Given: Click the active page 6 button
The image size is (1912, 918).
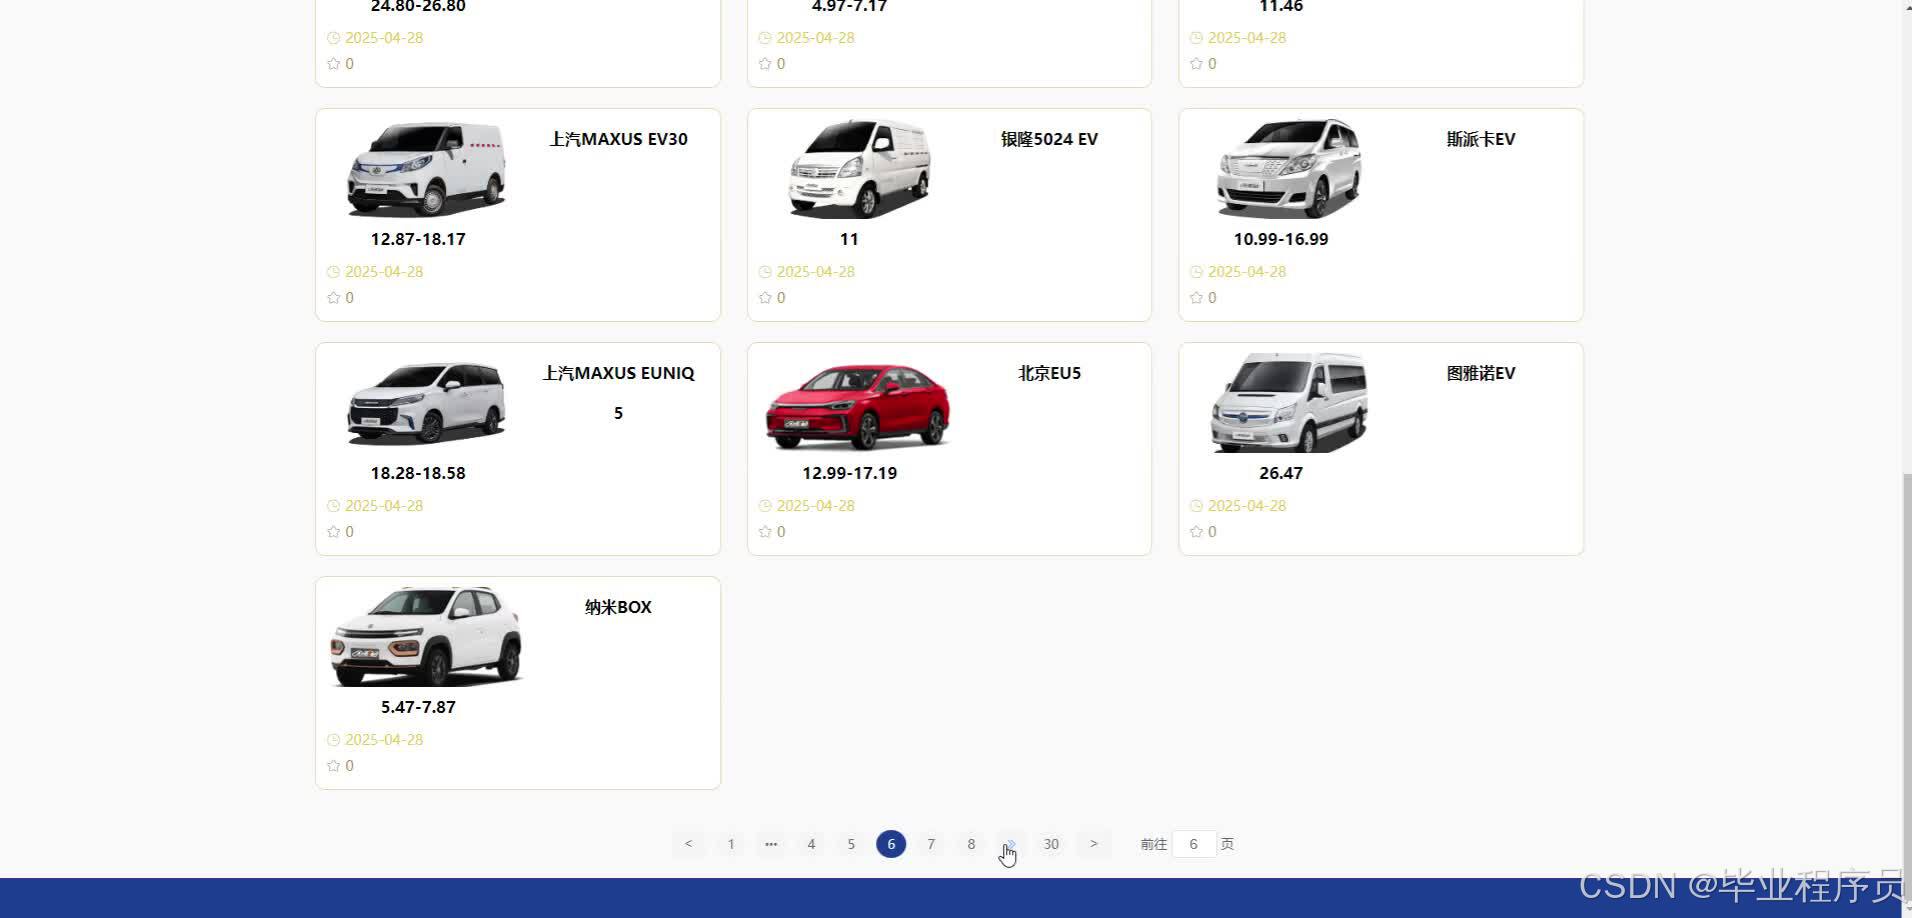Looking at the screenshot, I should coord(891,844).
